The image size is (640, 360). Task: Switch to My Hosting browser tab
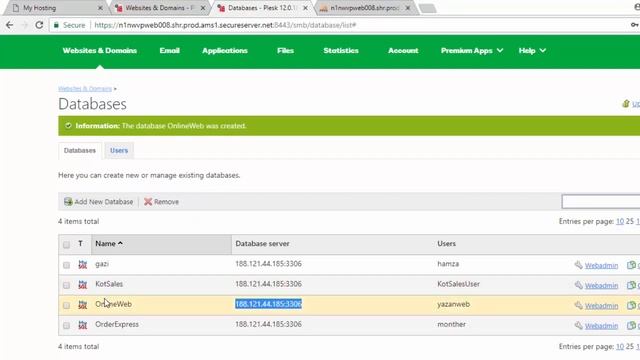coord(56,8)
